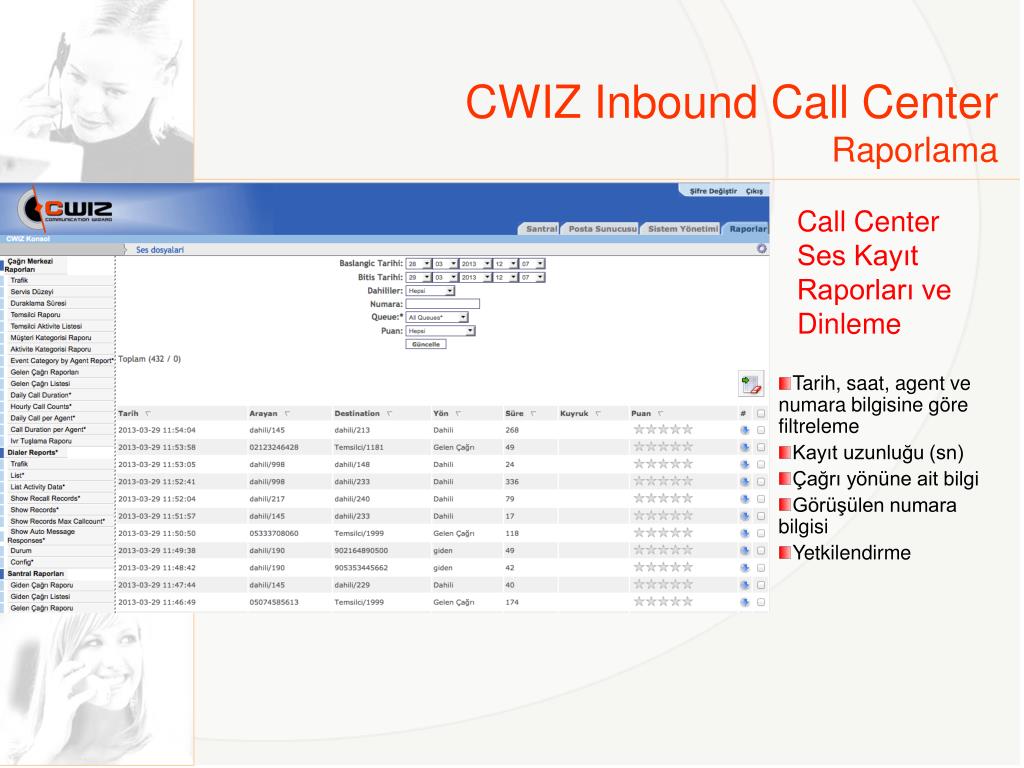Sort by Destination column filter icon
The height and width of the screenshot is (768, 1024).
[389, 413]
